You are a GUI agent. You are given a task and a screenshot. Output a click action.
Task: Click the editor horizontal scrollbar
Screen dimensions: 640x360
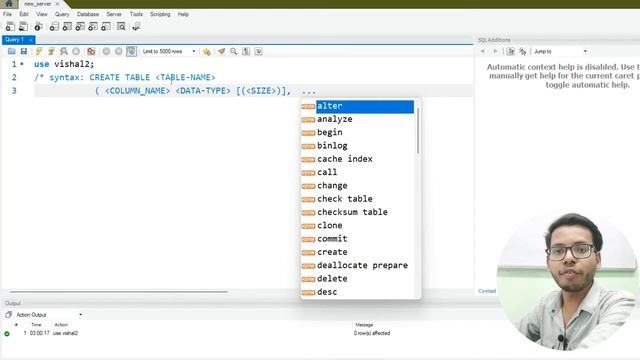point(118,292)
